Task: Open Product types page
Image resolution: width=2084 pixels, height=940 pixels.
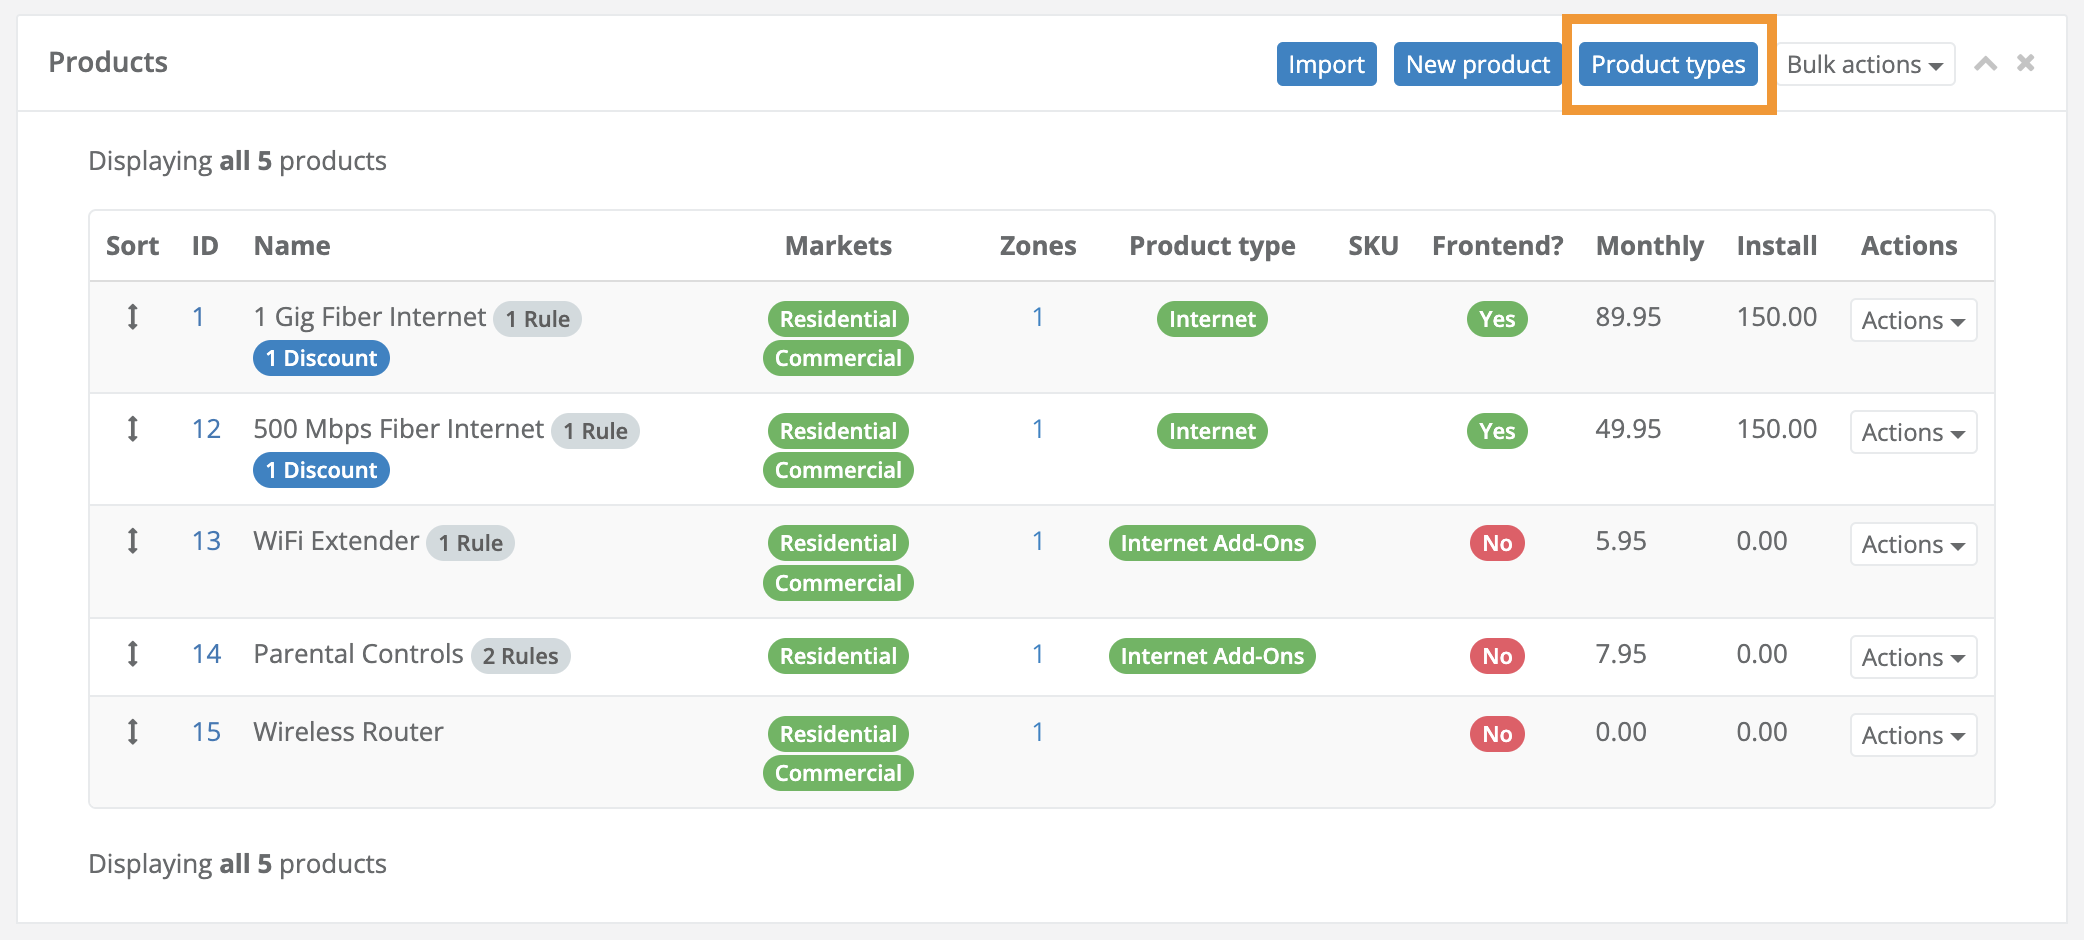Action: click(x=1667, y=65)
